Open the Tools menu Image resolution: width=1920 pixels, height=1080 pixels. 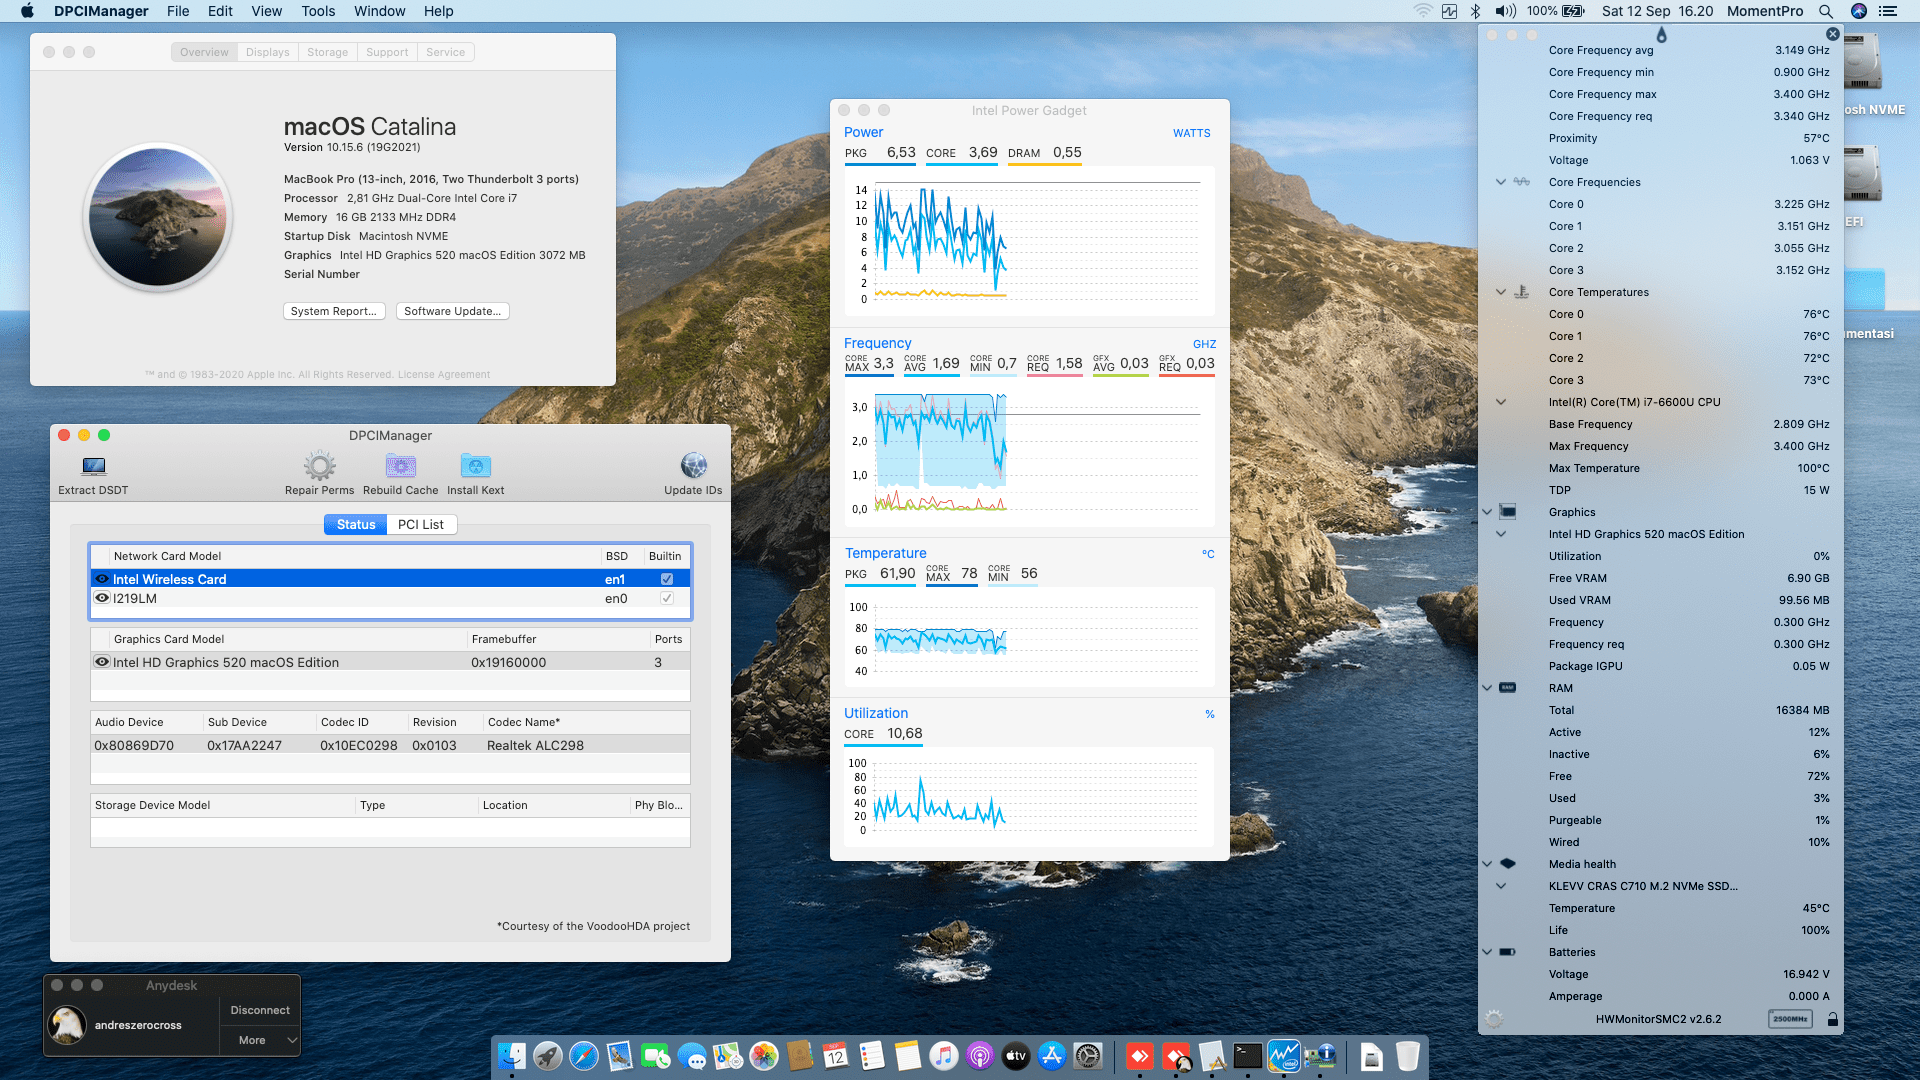point(318,11)
